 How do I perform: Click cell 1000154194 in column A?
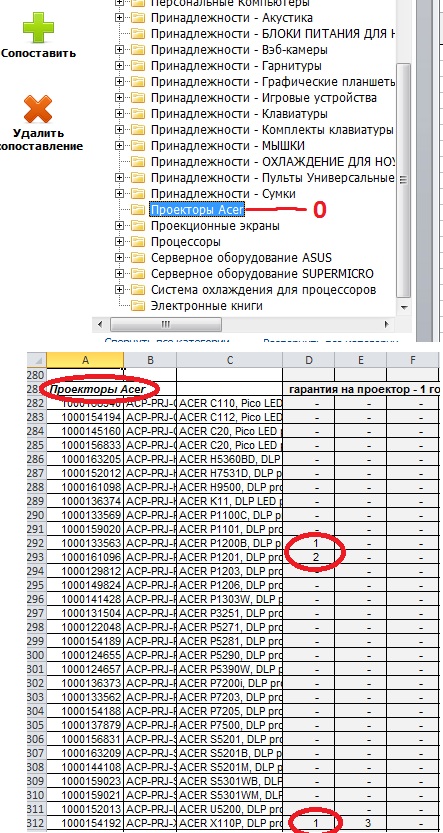[x=85, y=418]
